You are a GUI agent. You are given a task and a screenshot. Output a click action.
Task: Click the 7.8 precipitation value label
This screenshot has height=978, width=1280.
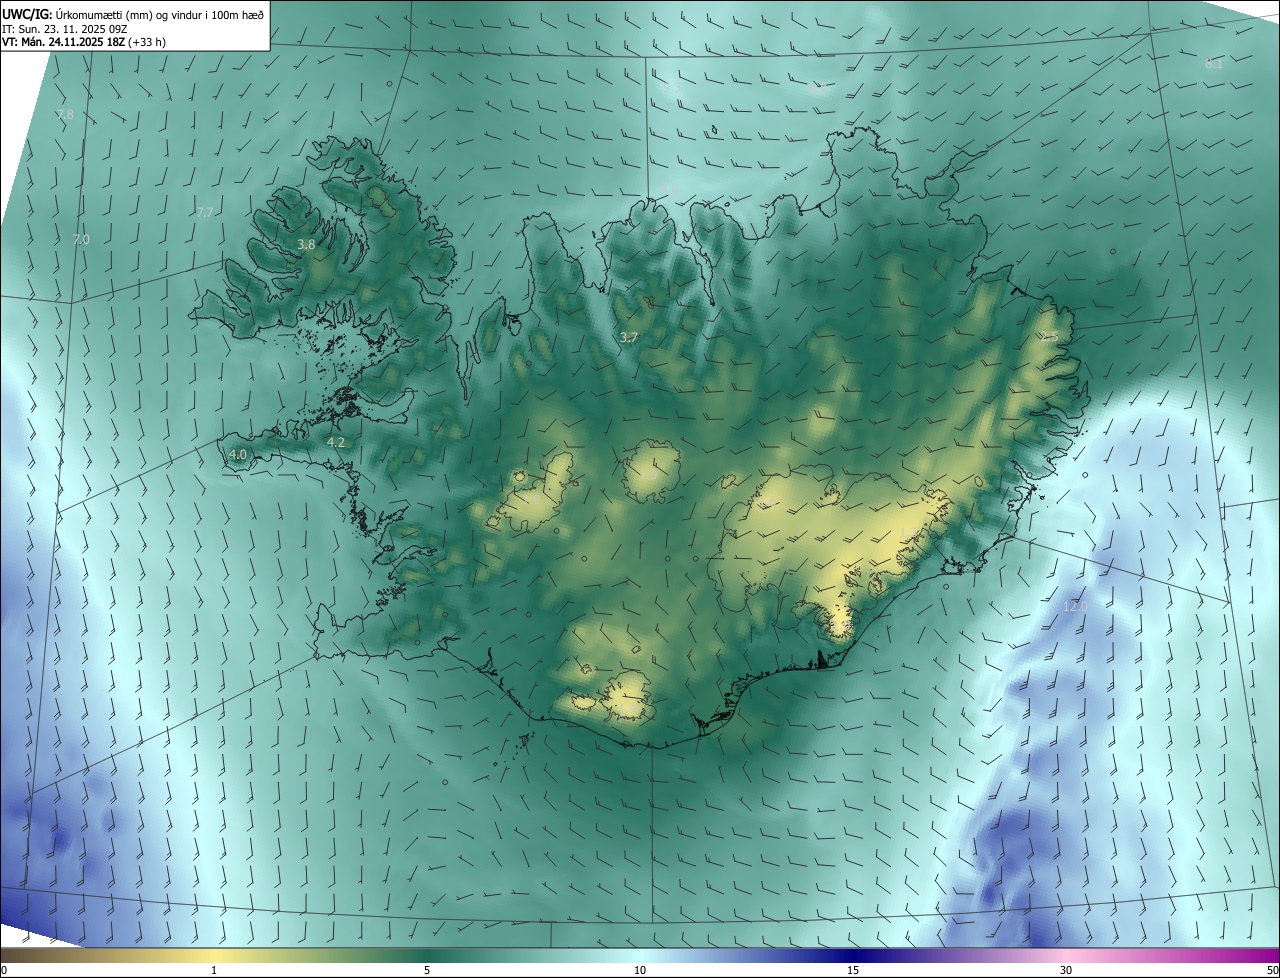[65, 115]
